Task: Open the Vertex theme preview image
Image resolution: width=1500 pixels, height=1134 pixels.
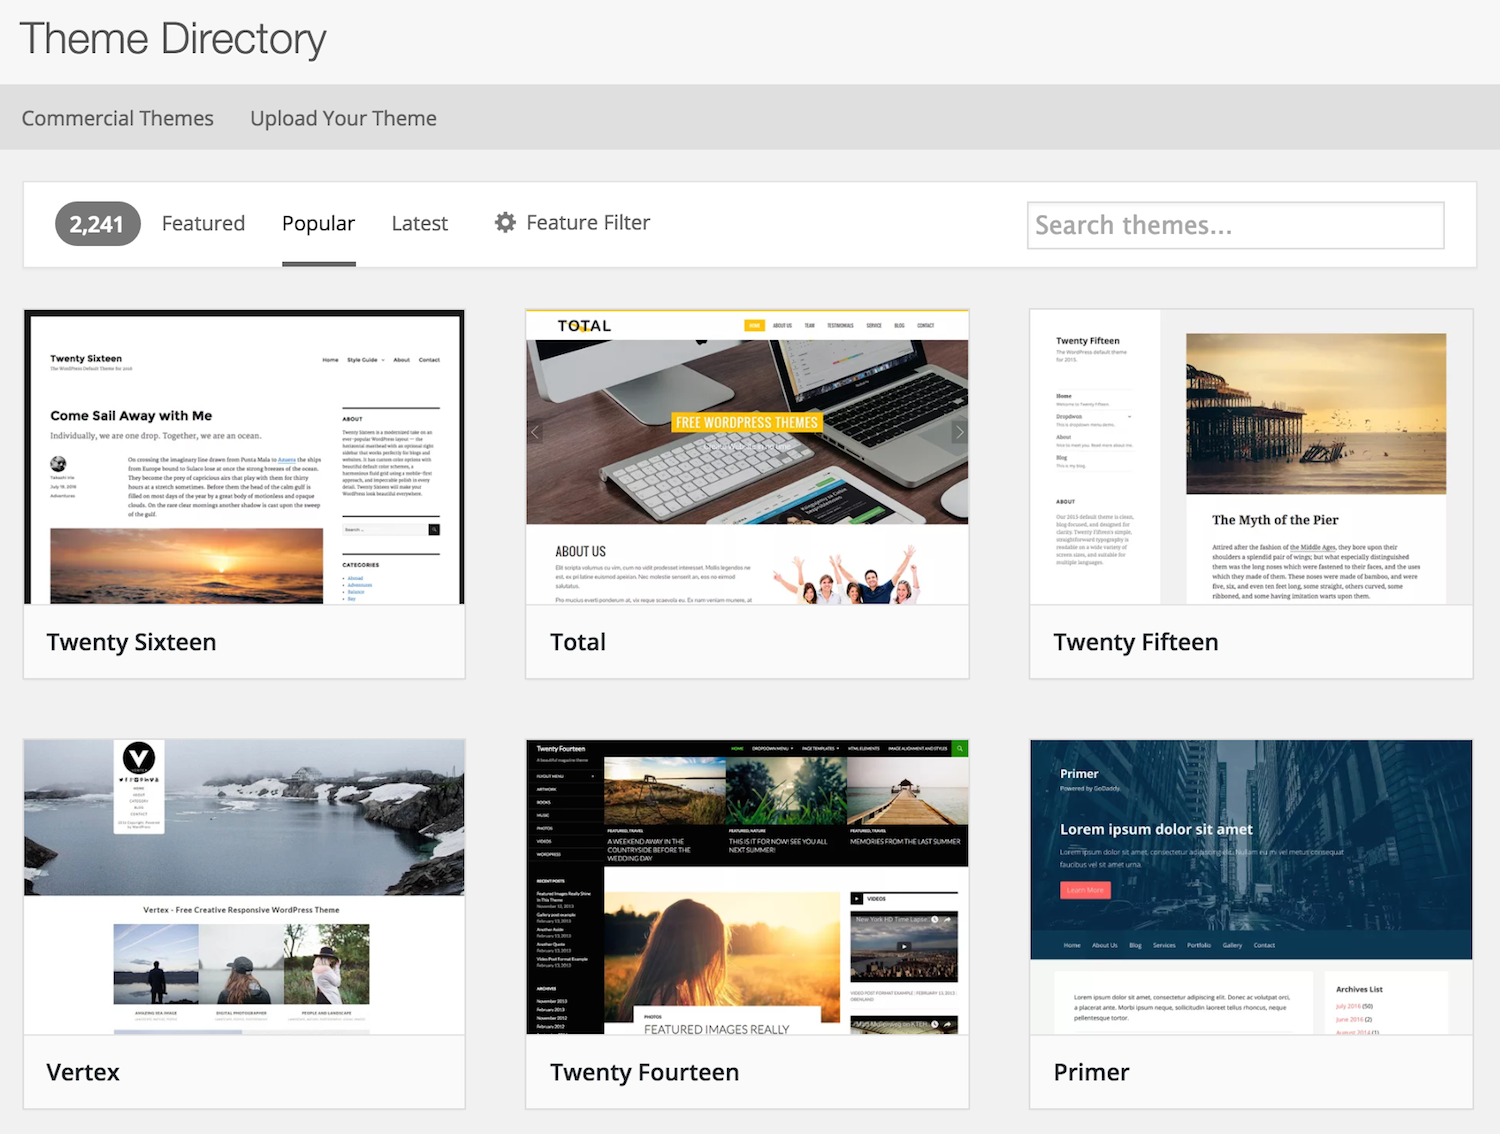Action: tap(244, 887)
